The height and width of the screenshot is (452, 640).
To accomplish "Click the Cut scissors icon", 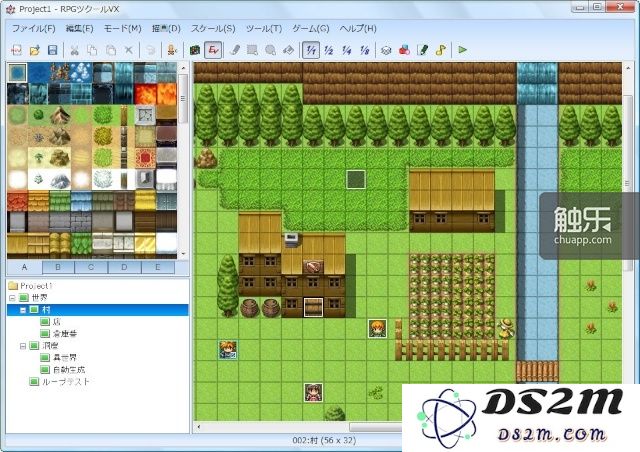I will [74, 50].
